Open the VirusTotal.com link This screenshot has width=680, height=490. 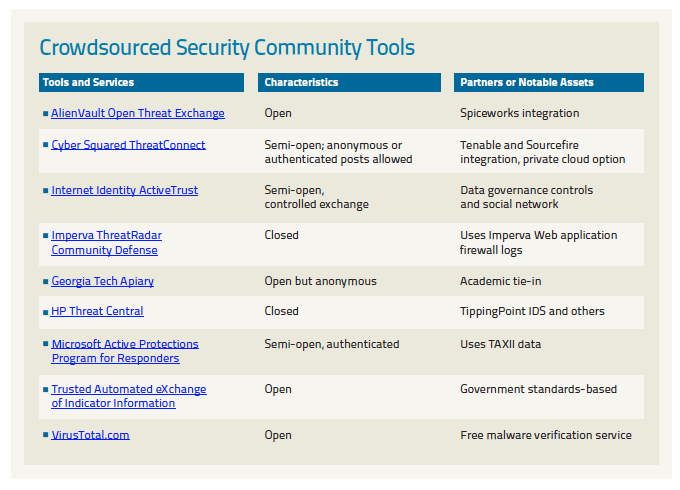(90, 435)
